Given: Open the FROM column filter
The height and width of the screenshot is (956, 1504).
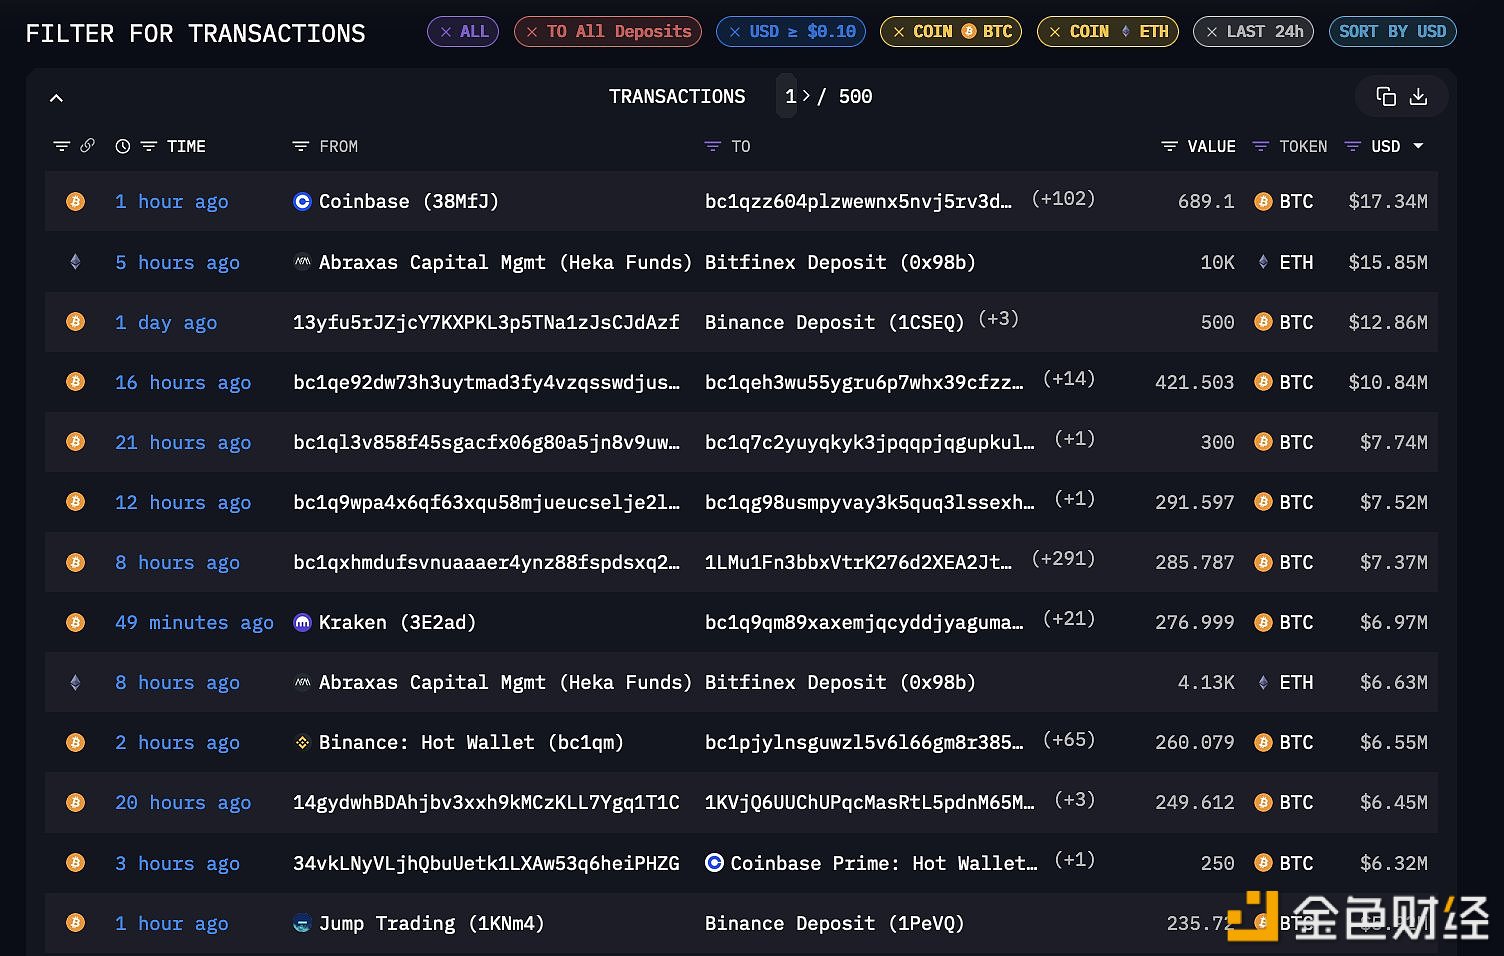Looking at the screenshot, I should [300, 146].
